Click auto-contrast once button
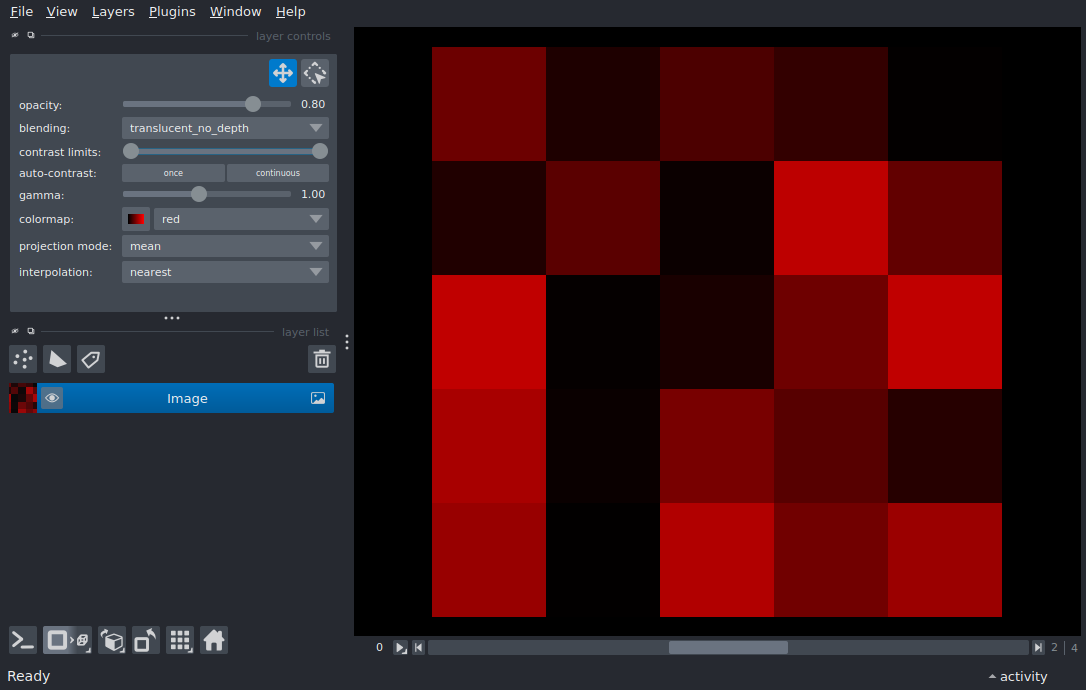1086x690 pixels. tap(173, 173)
